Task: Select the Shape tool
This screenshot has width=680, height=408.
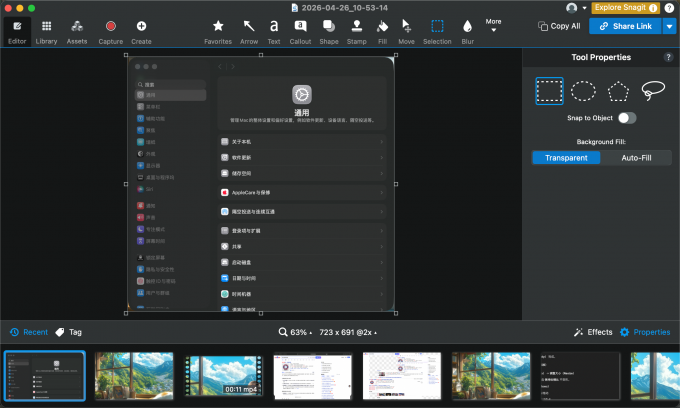Action: click(x=329, y=32)
